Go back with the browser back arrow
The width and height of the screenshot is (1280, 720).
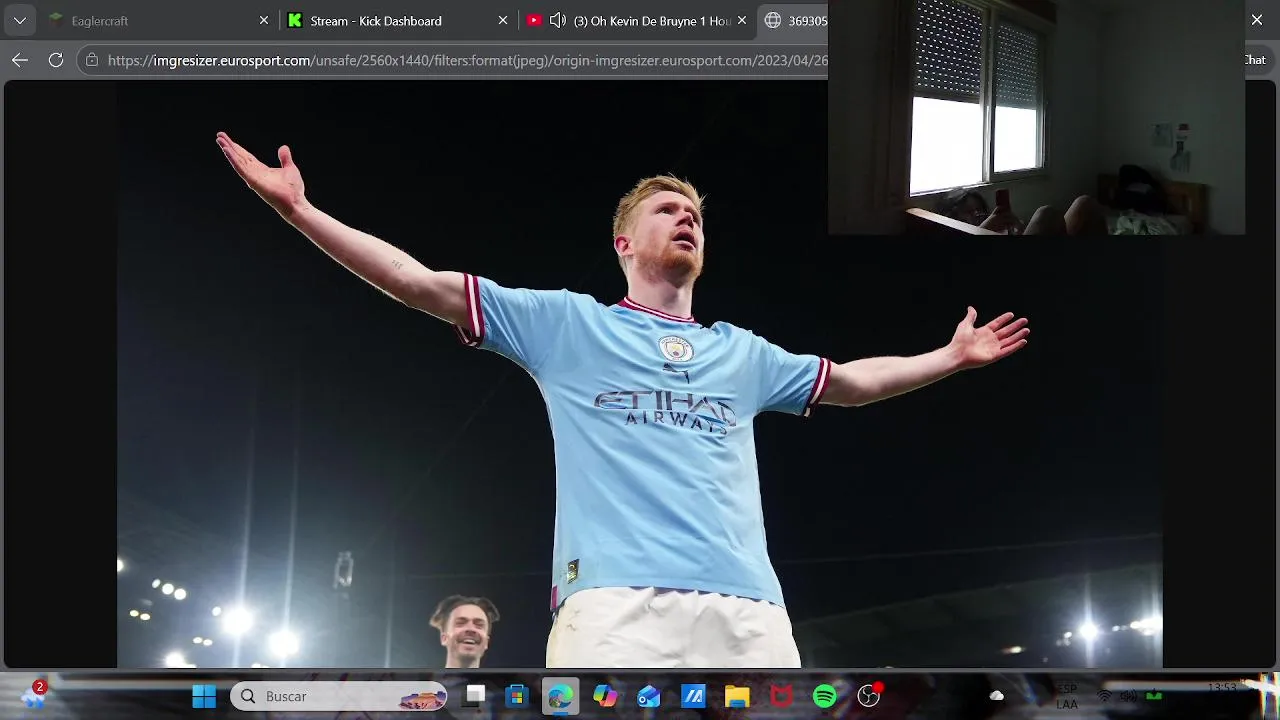[x=20, y=60]
